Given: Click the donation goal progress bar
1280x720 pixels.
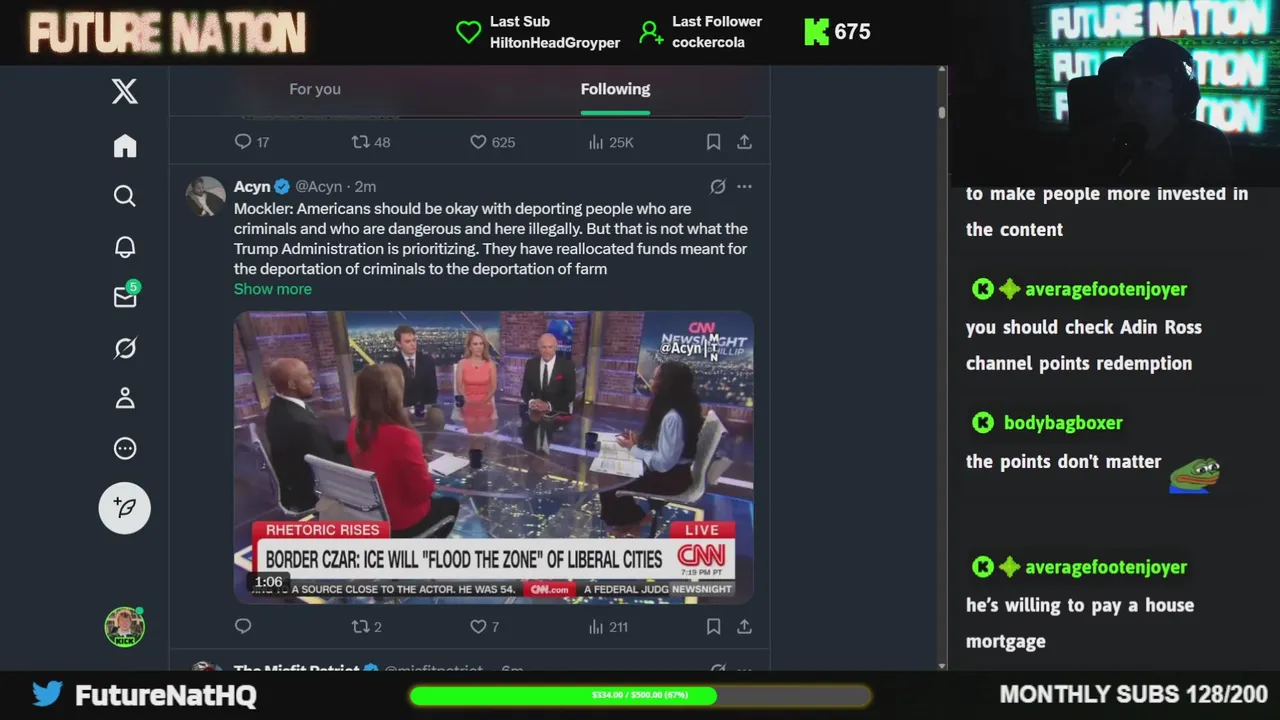Looking at the screenshot, I should click(x=640, y=695).
